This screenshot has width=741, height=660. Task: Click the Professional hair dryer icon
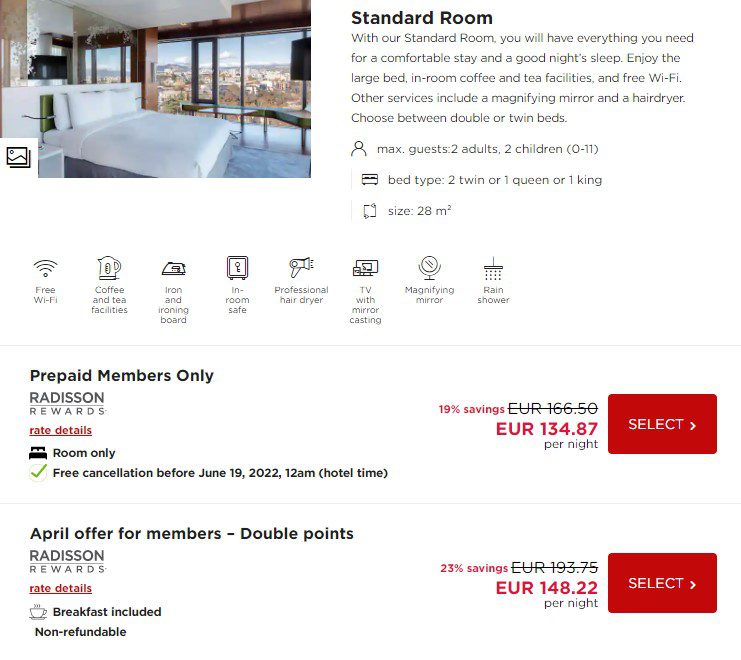click(x=302, y=267)
